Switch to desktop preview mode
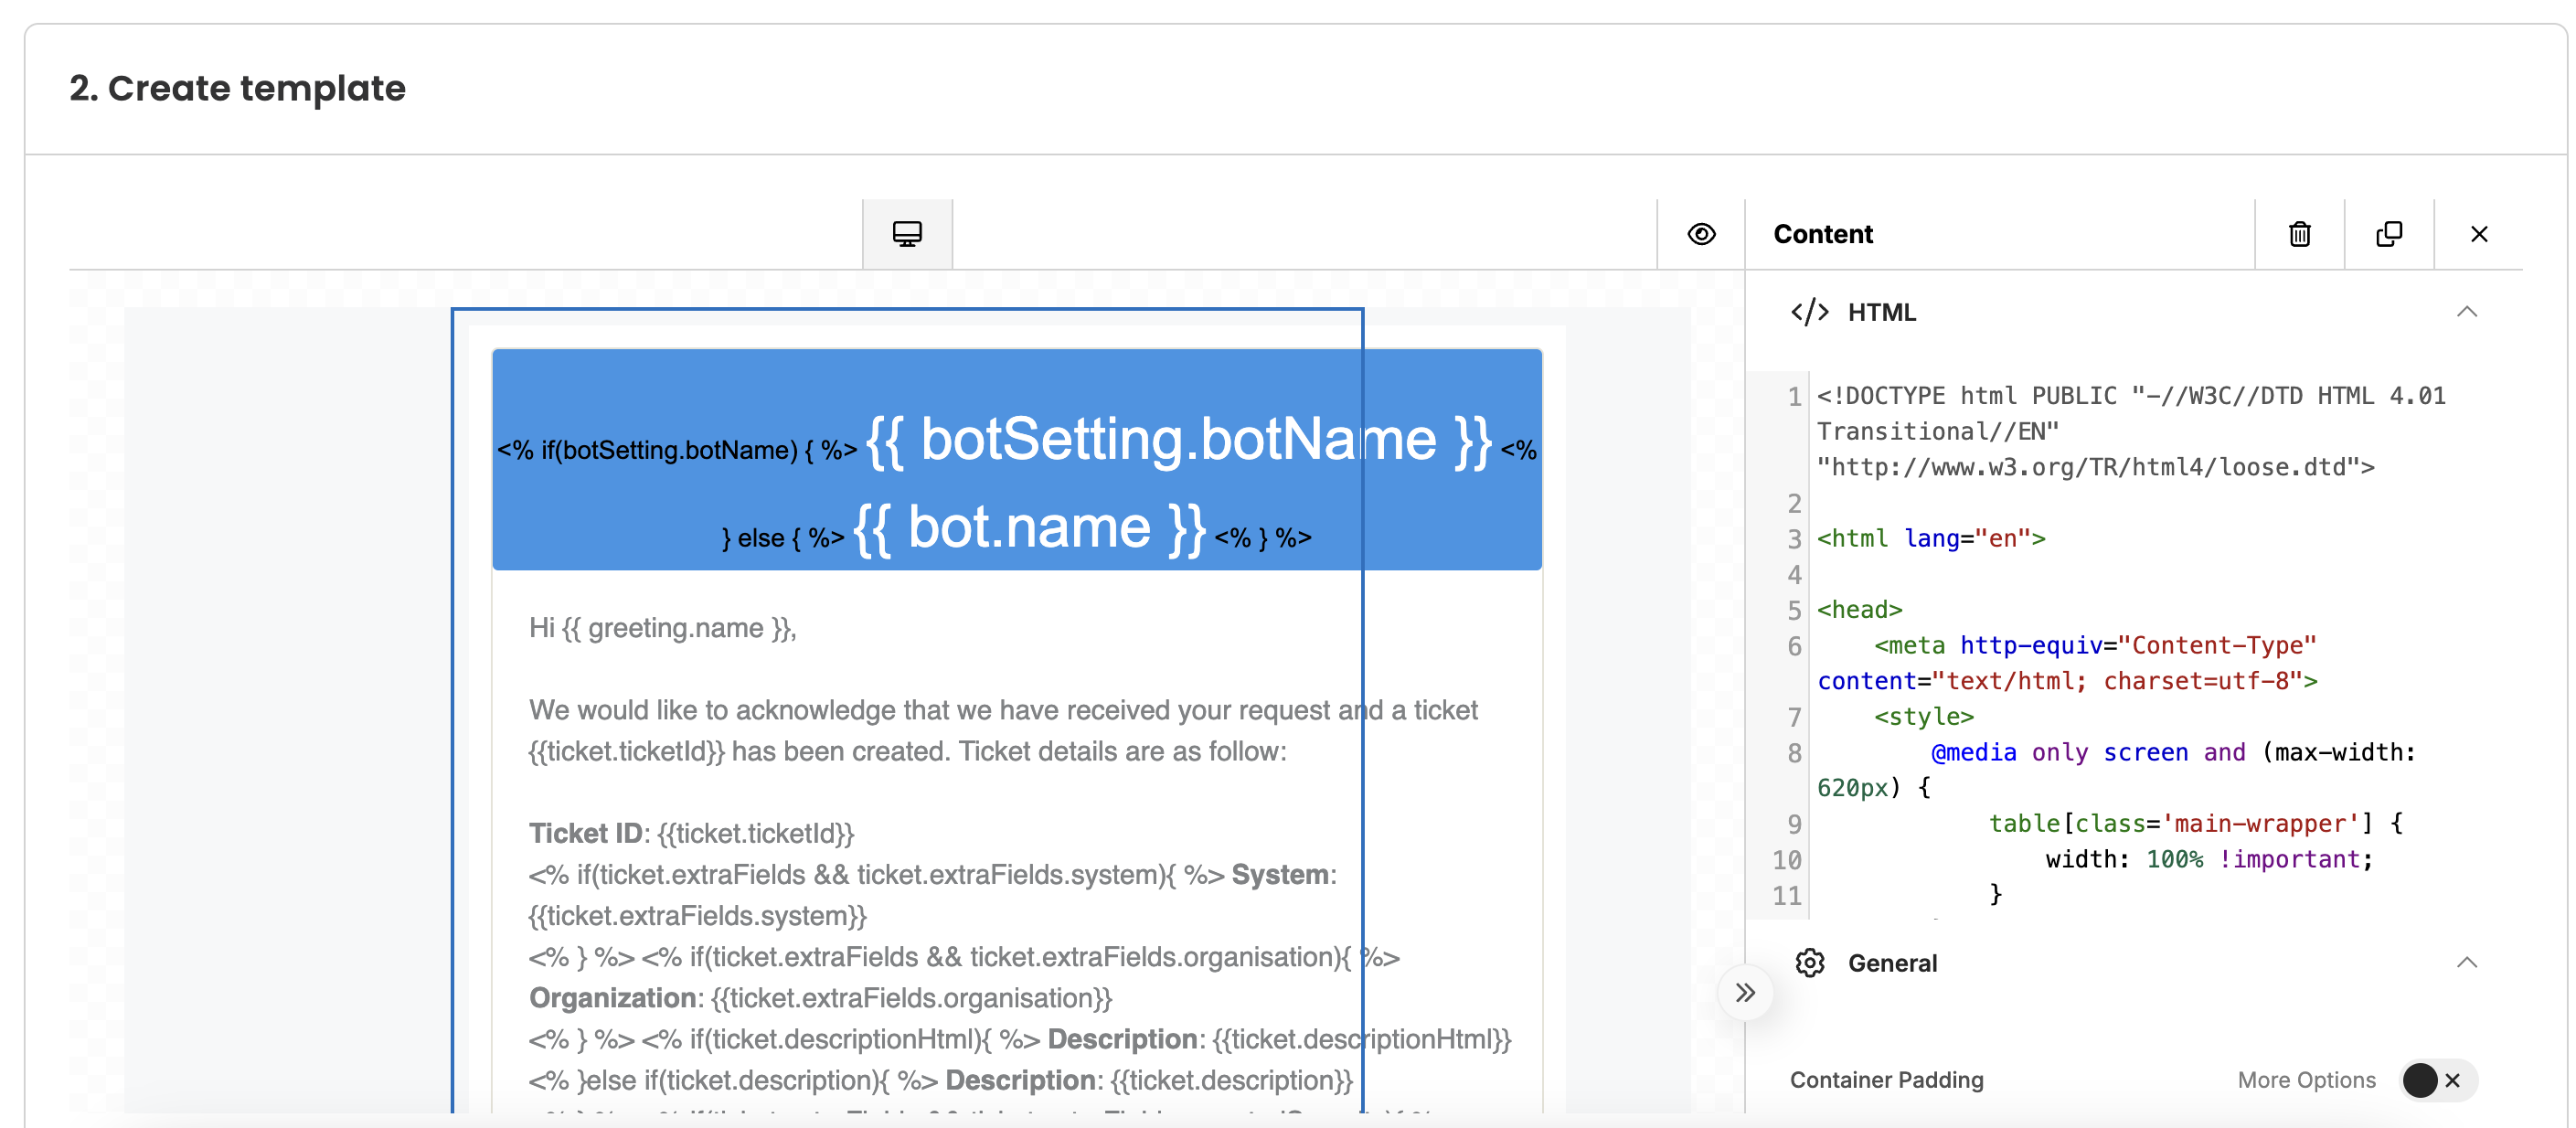This screenshot has width=2576, height=1128. pos(907,234)
